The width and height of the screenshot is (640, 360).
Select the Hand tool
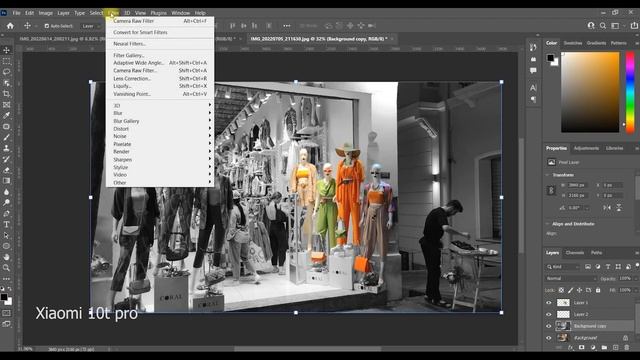(x=7, y=257)
